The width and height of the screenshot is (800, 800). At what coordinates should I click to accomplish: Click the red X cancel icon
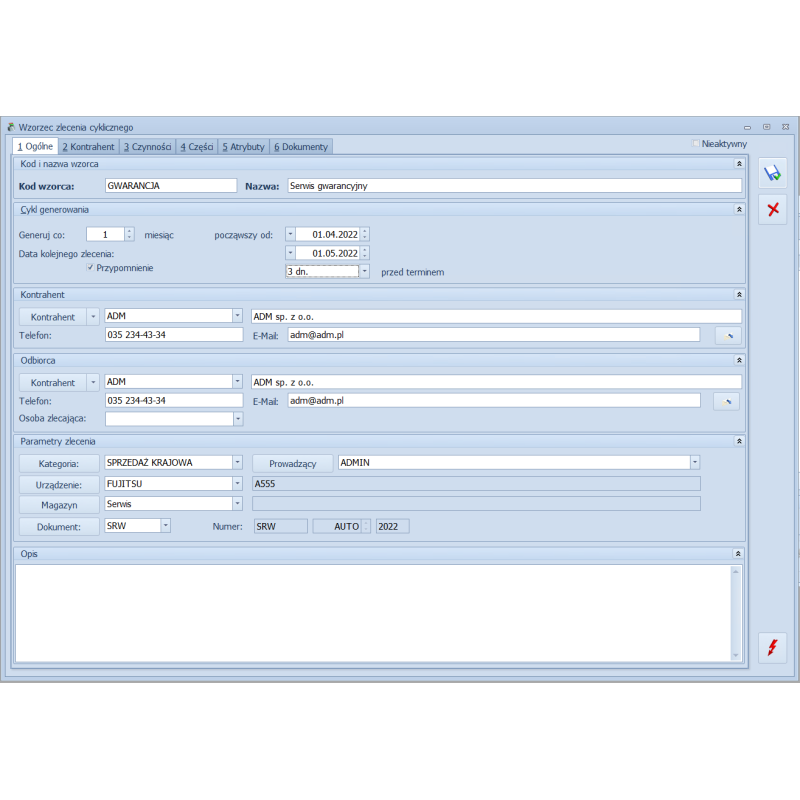[x=772, y=209]
